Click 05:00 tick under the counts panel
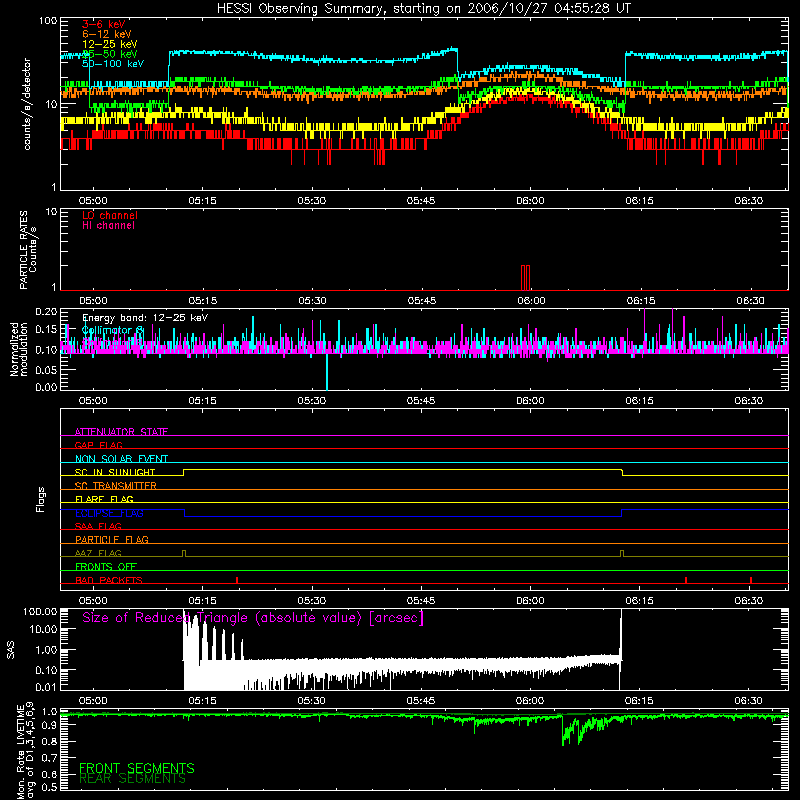This screenshot has height=800, width=800. [x=93, y=201]
